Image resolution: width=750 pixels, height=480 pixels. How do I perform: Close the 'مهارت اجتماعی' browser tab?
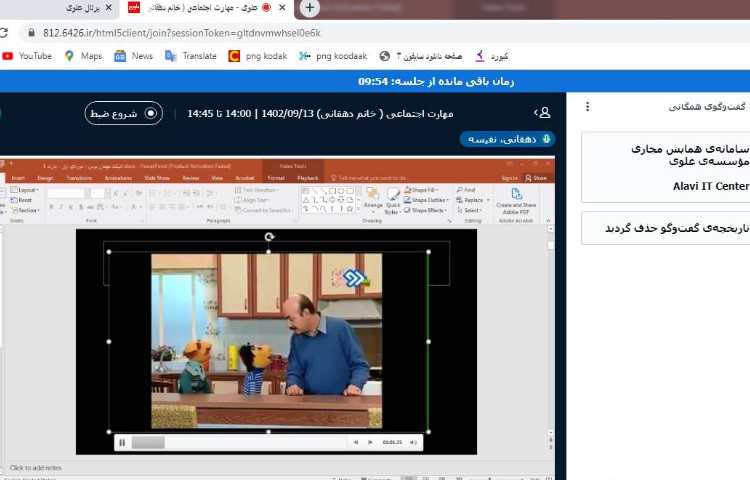[x=282, y=8]
